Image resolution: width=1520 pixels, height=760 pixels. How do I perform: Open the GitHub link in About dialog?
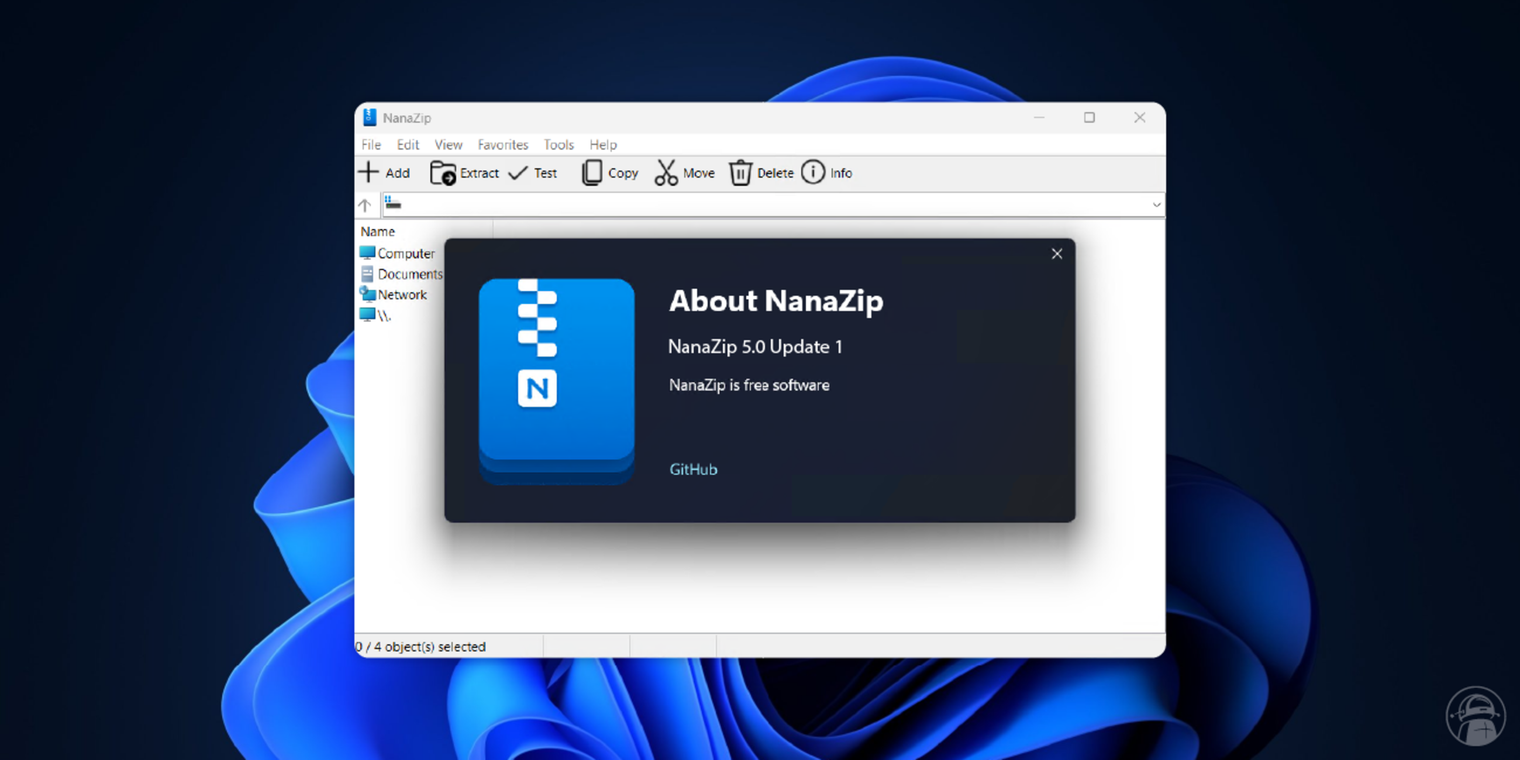coord(693,469)
